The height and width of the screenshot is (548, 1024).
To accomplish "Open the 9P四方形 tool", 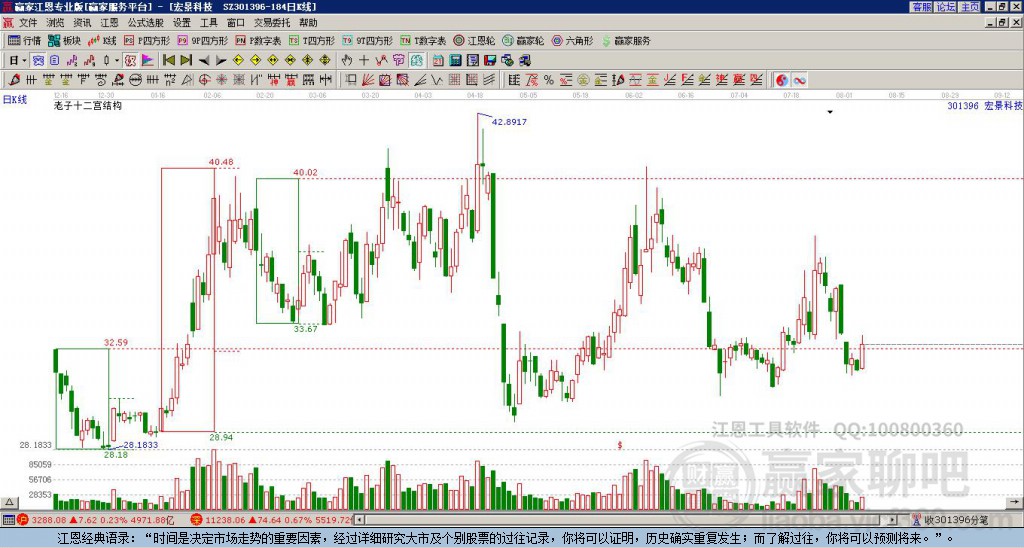I will [203, 40].
